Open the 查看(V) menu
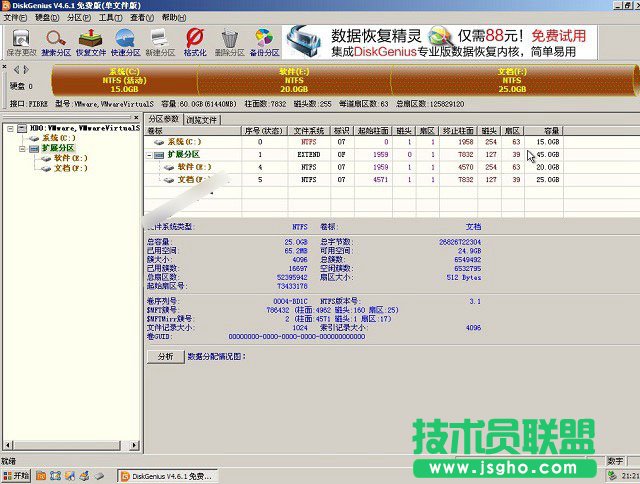This screenshot has width=640, height=484. (x=142, y=18)
